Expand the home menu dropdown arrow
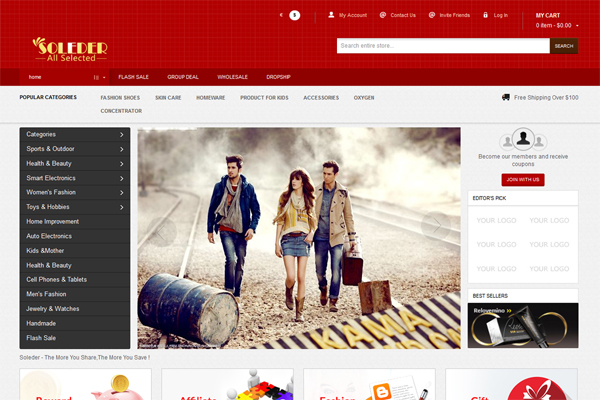 pos(104,77)
